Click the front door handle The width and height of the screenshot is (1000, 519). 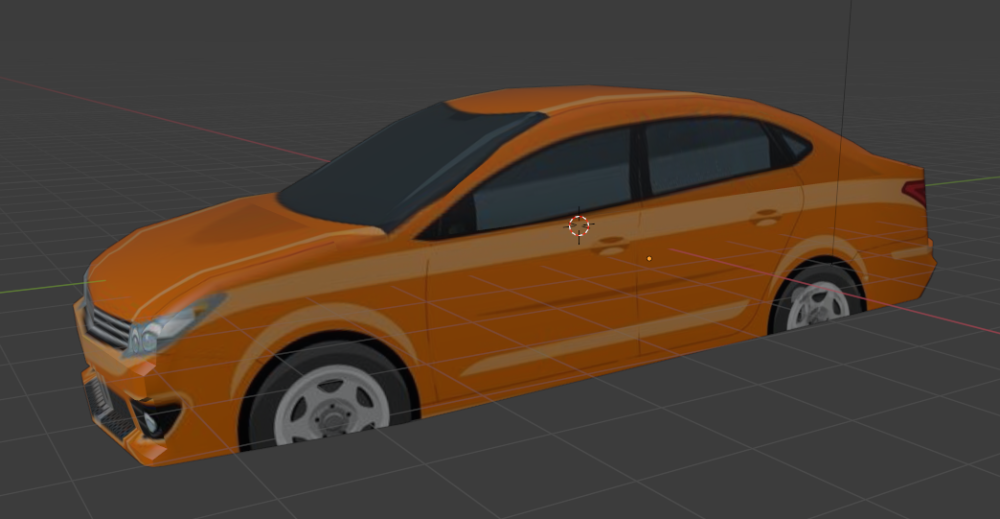click(609, 243)
